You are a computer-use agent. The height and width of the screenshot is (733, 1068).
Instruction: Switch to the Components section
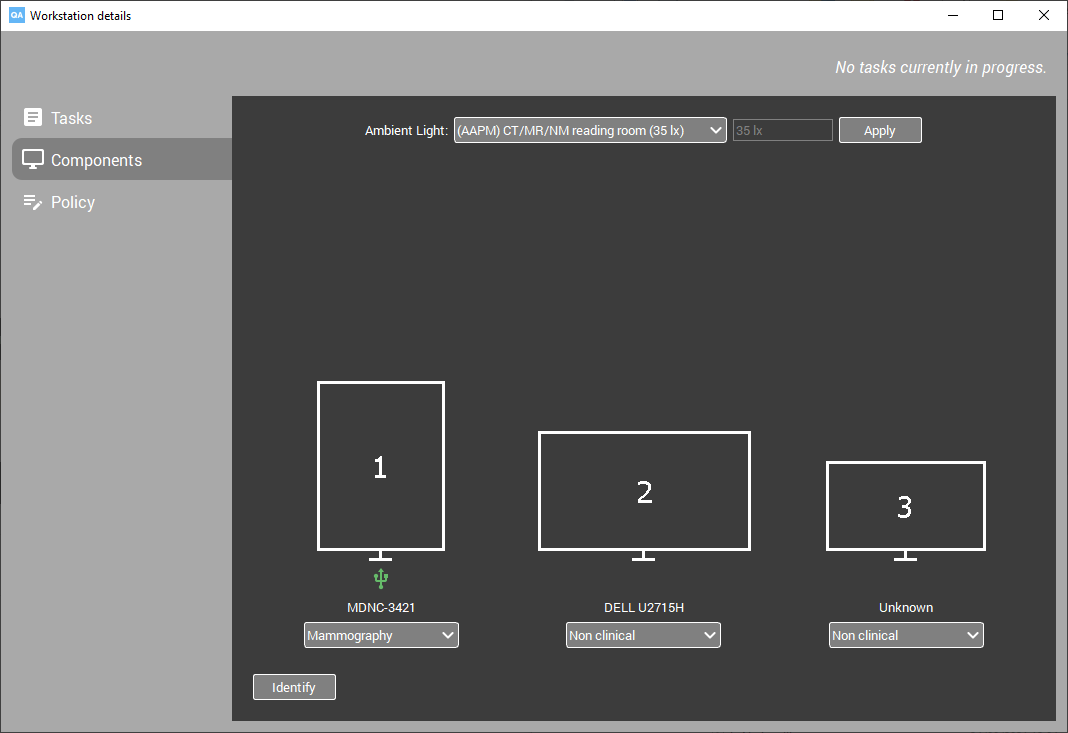123,159
